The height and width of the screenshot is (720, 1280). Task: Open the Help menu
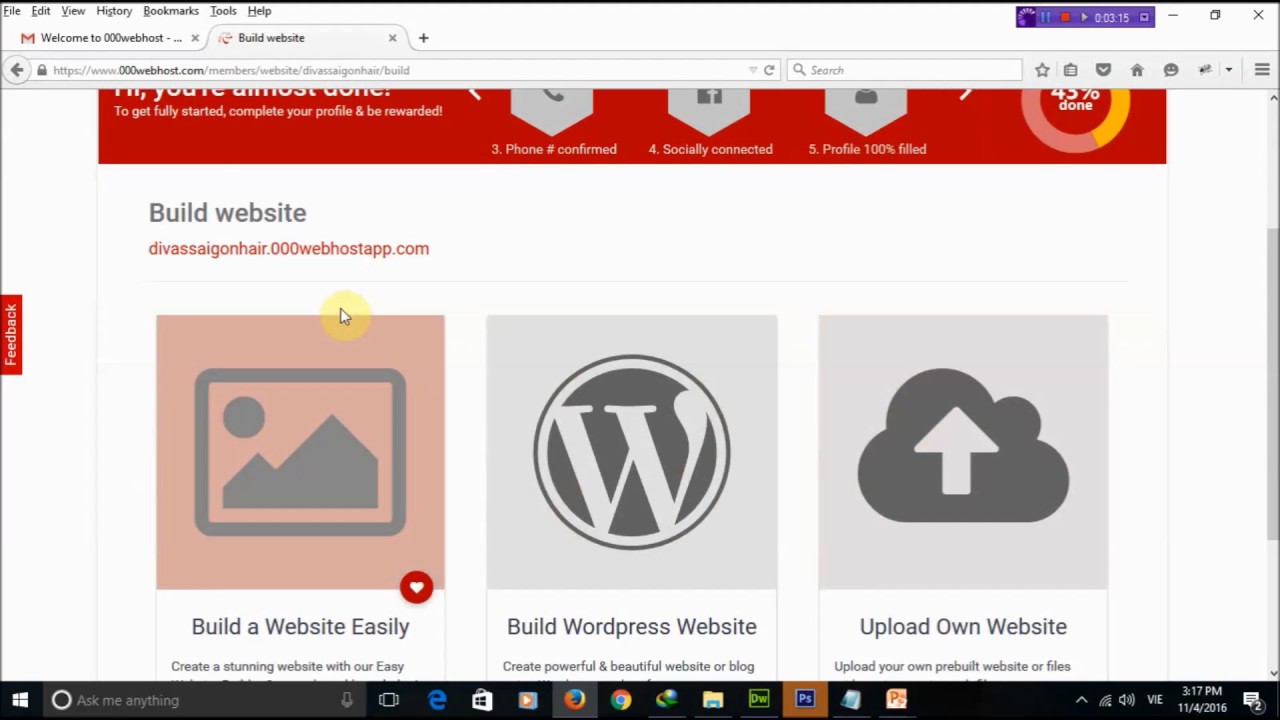(259, 10)
